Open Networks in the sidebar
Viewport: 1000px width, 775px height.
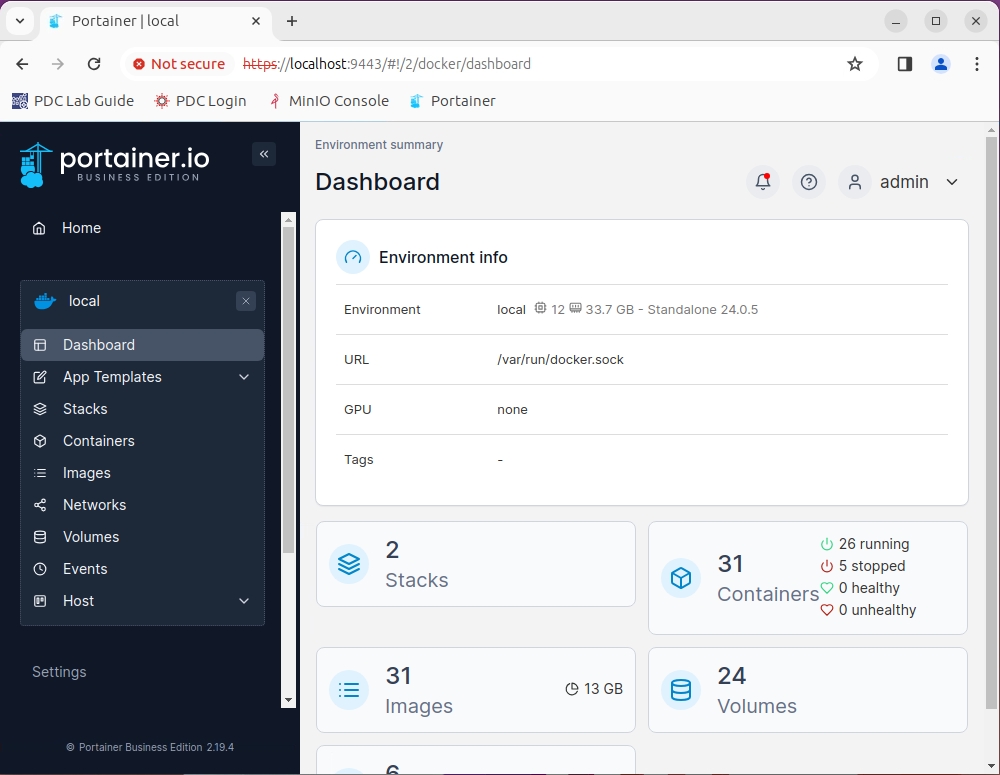point(94,505)
